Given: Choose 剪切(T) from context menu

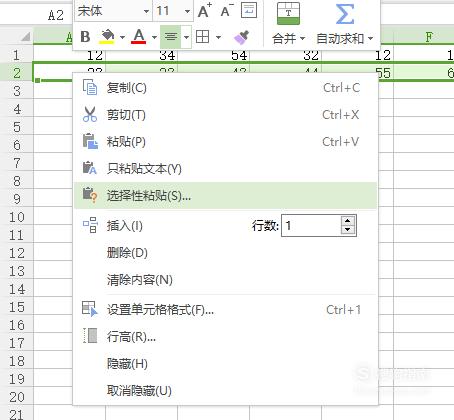Looking at the screenshot, I should [225, 115].
